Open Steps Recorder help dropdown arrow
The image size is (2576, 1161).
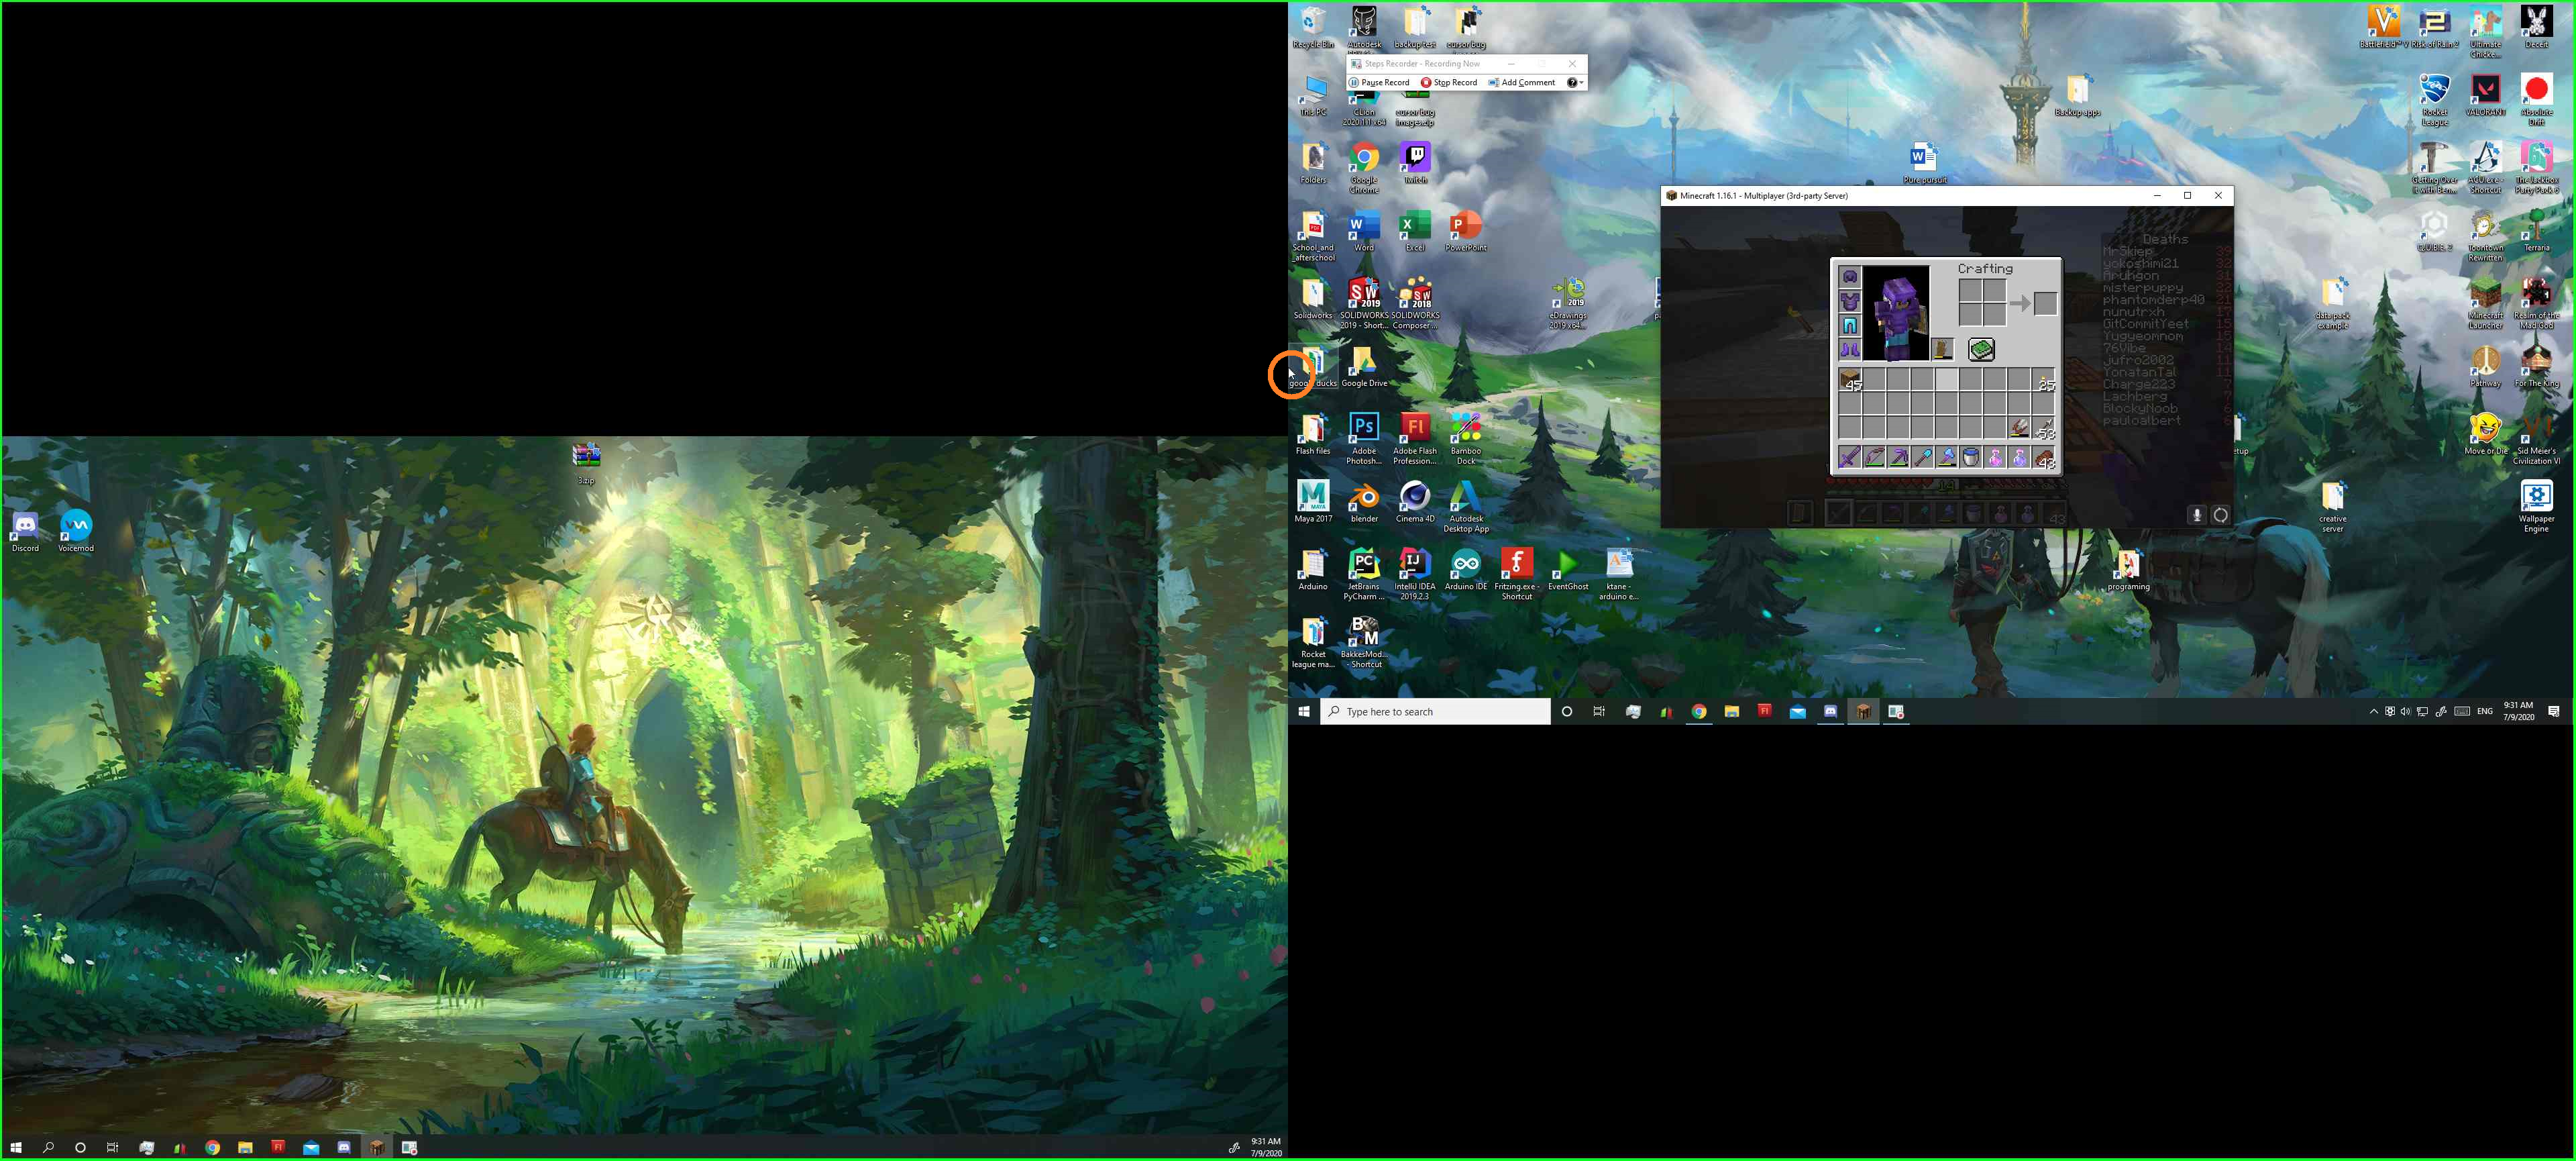click(1581, 83)
